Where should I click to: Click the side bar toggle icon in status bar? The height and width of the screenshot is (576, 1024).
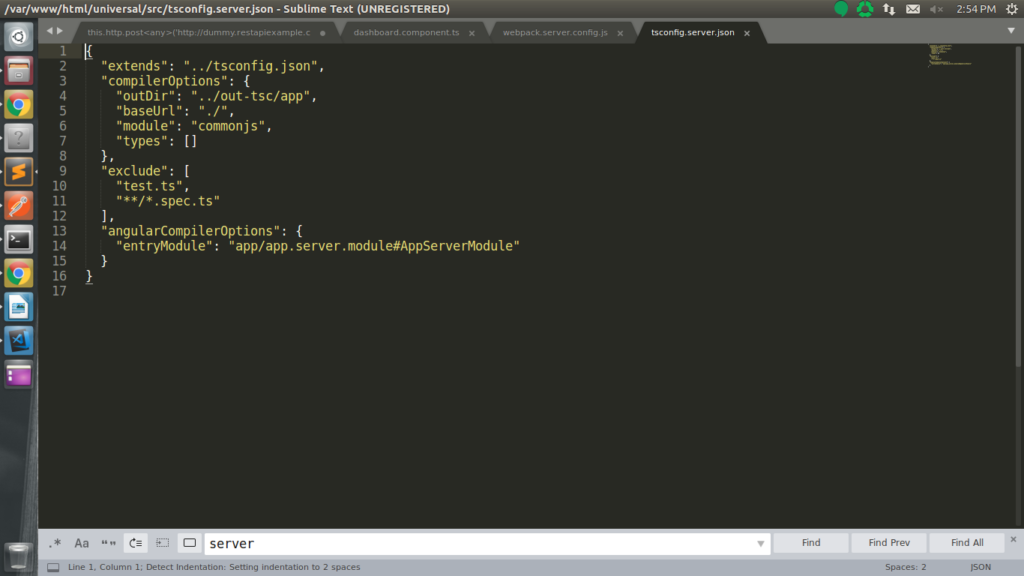[x=53, y=567]
